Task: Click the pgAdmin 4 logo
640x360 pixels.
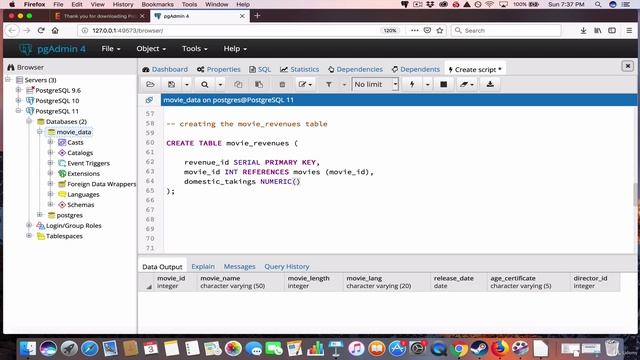Action: point(52,49)
